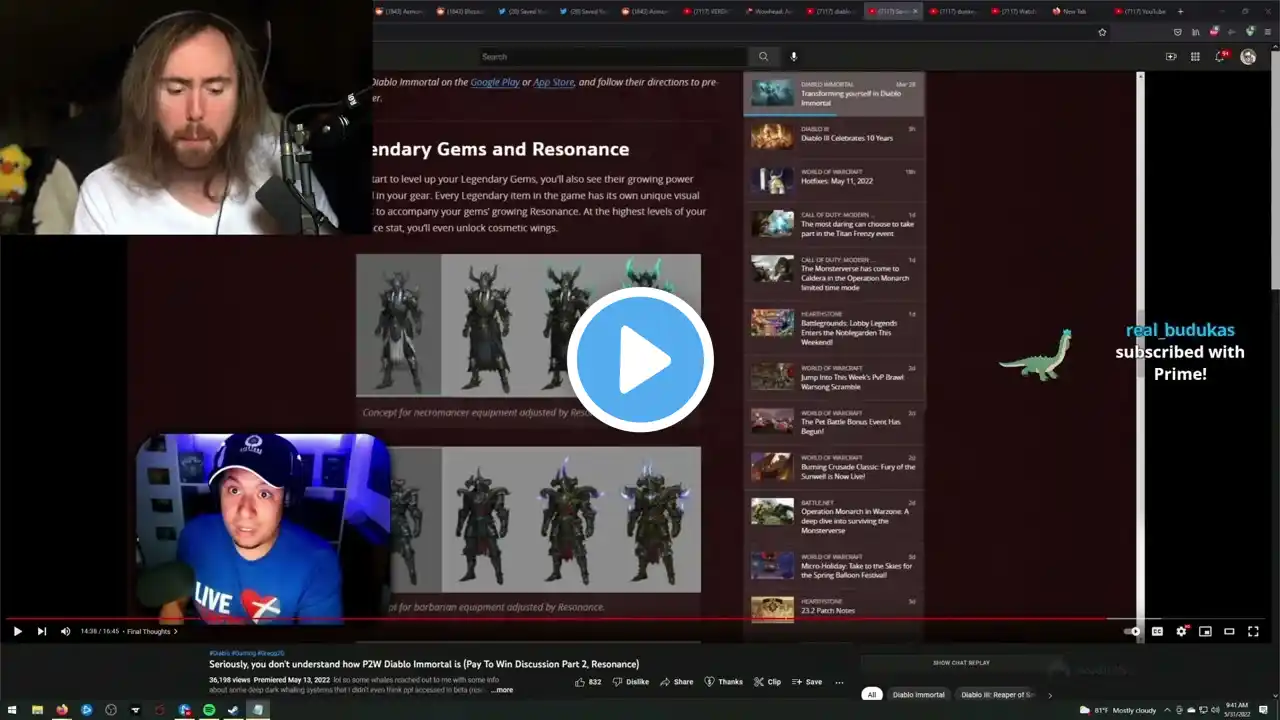Screen dimensions: 1280x720
Task: Open video player settings gear
Action: click(x=1181, y=631)
